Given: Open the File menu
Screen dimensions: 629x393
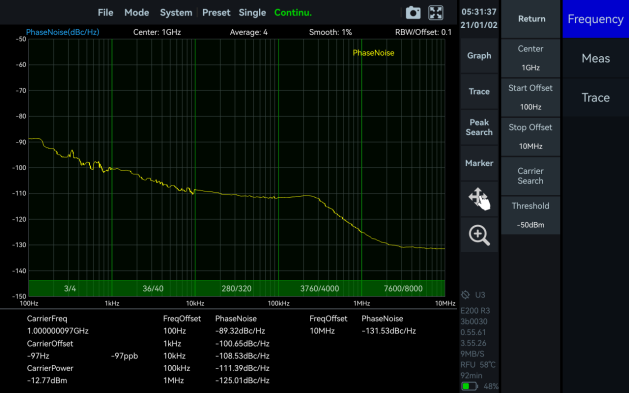Looking at the screenshot, I should tap(106, 13).
